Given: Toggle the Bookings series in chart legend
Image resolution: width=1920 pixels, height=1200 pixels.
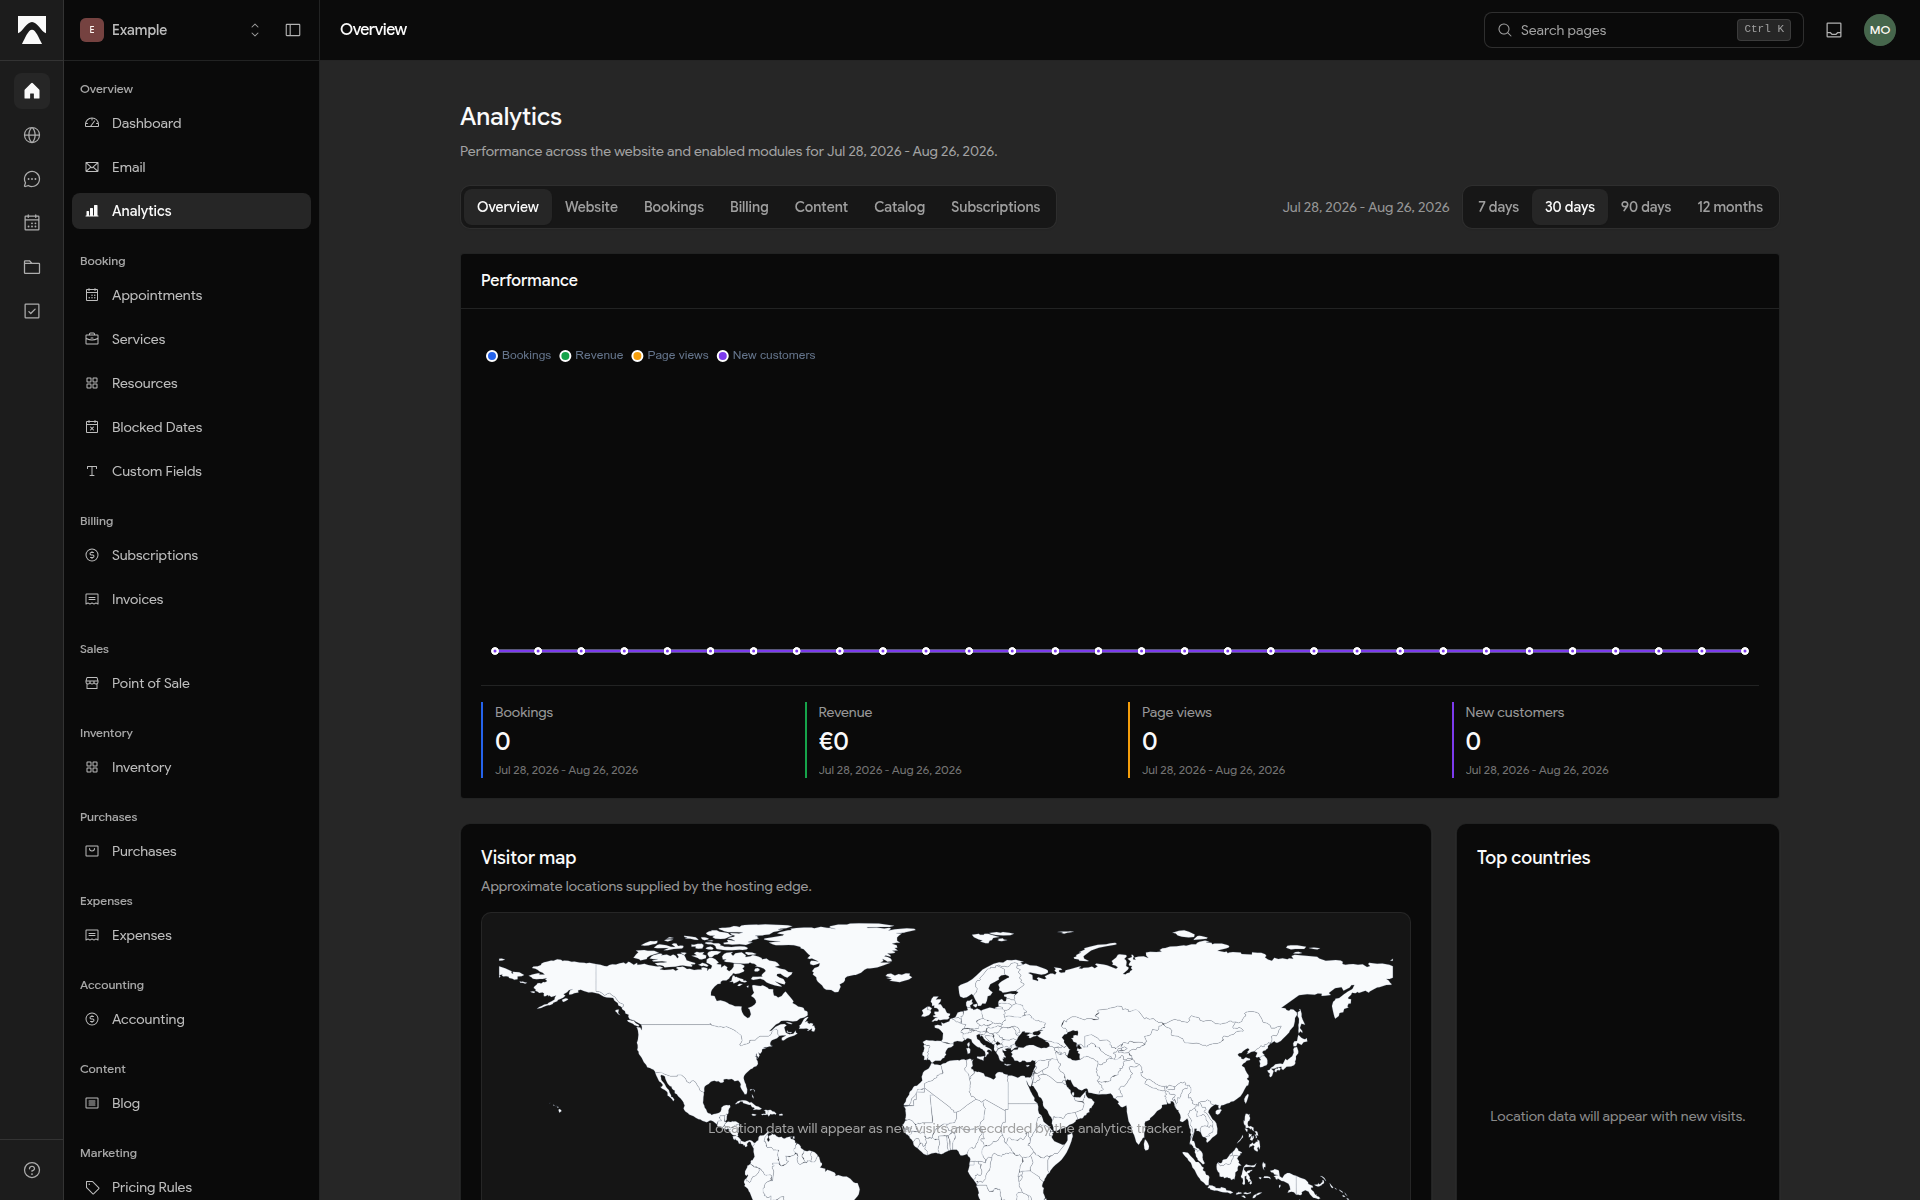Looking at the screenshot, I should pos(518,355).
